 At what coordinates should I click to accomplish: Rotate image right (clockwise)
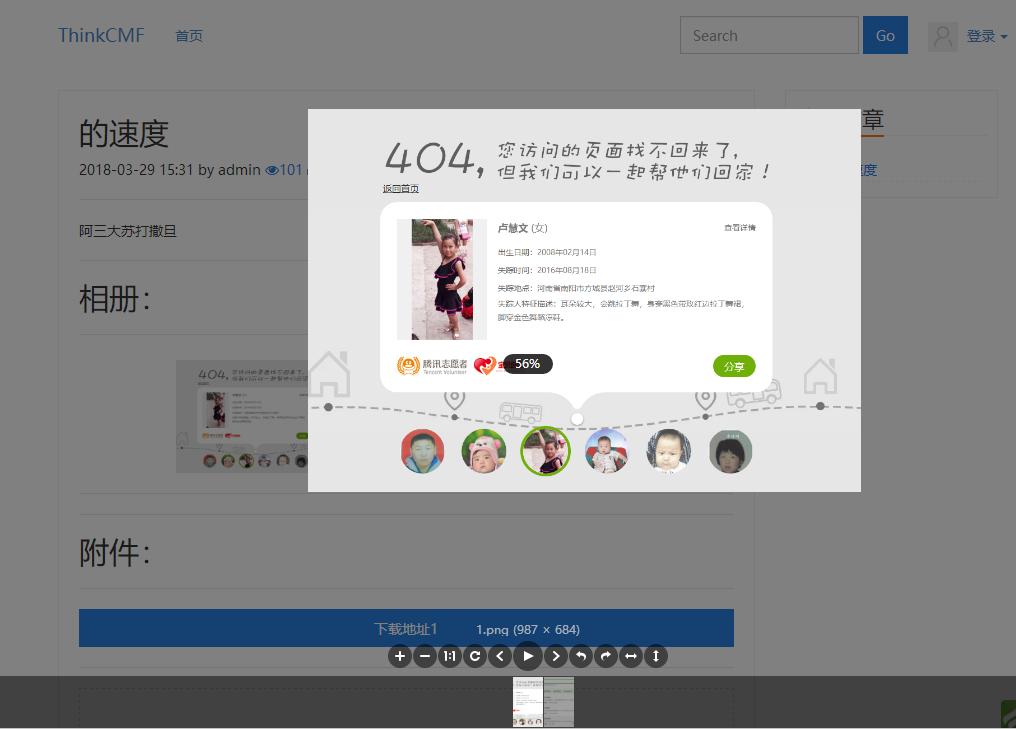point(606,657)
